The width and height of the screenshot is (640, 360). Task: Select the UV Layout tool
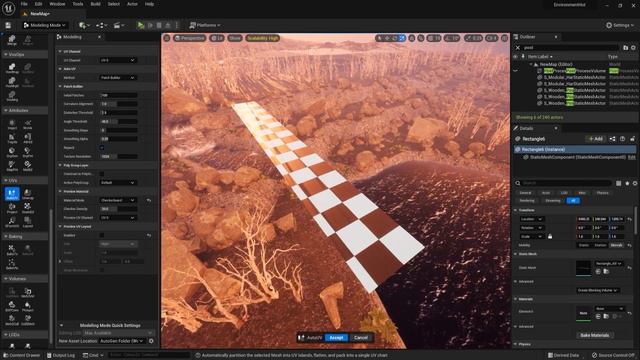pyautogui.click(x=28, y=222)
